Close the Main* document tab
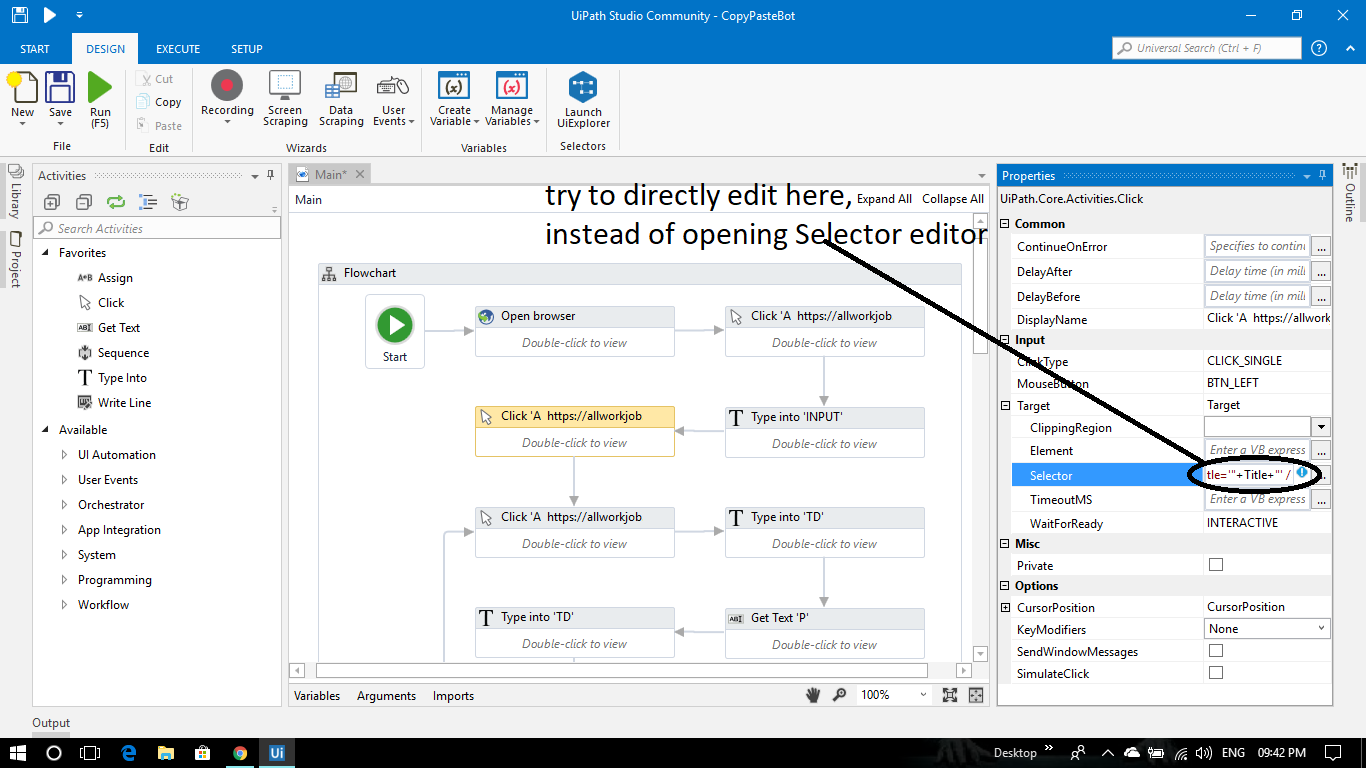 click(x=360, y=174)
